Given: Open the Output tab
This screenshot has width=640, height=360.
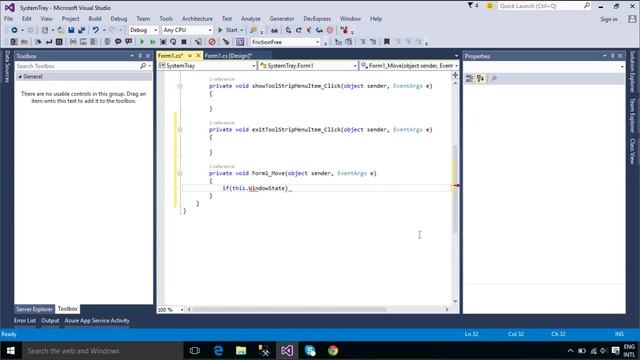Looking at the screenshot, I should tap(50, 321).
